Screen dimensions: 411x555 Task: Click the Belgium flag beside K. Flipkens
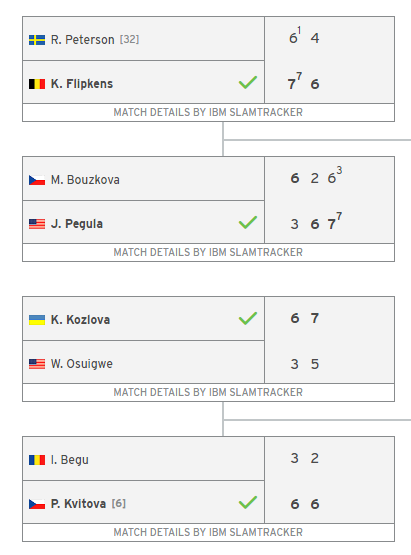pos(37,84)
